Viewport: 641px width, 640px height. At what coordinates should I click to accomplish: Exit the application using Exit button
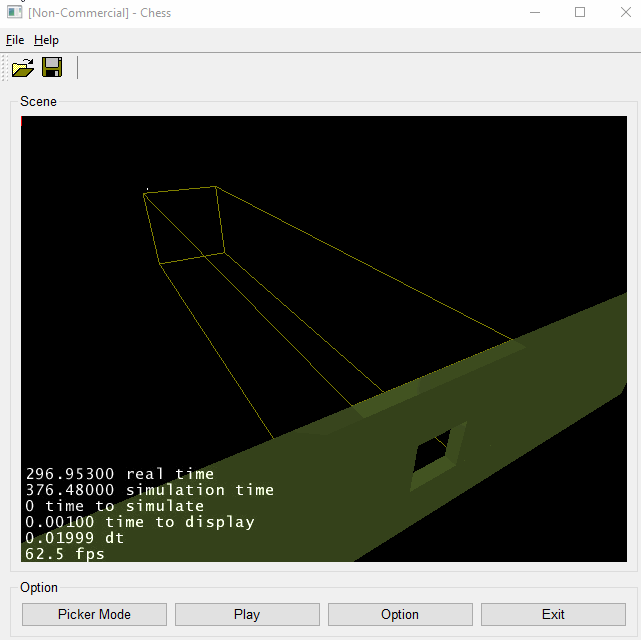(553, 614)
